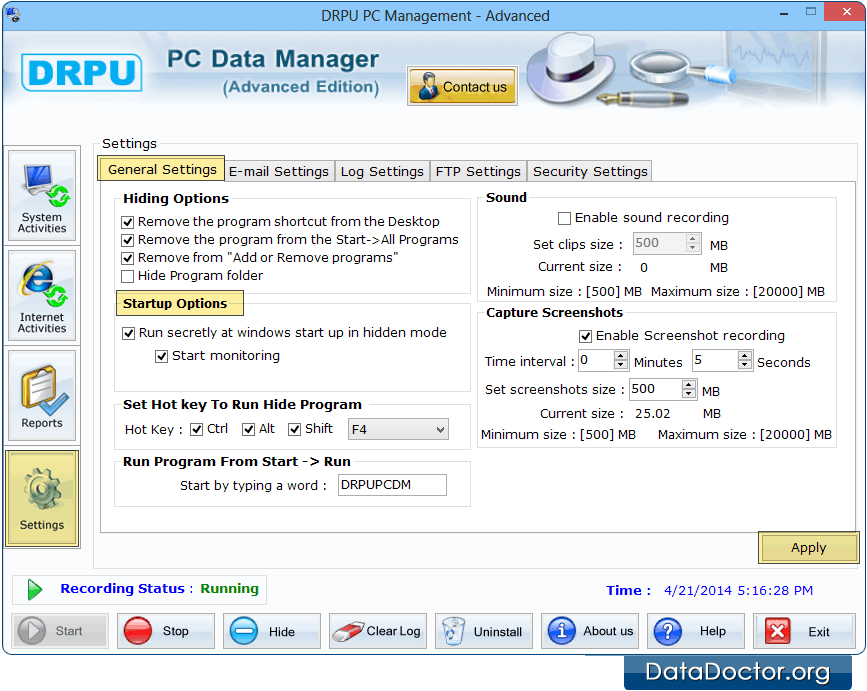Image resolution: width=867 pixels, height=691 pixels.
Task: Open the Reports clipboard icon
Action: click(44, 390)
